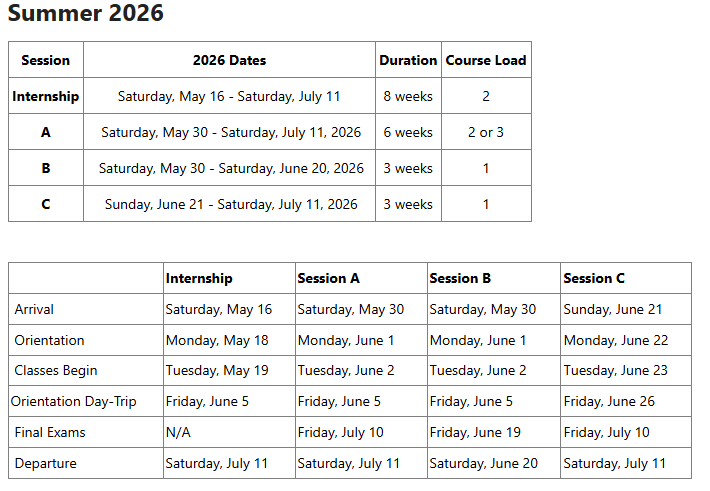Select the Internship dates May 16 - July 11
The width and height of the screenshot is (710, 491).
[229, 97]
